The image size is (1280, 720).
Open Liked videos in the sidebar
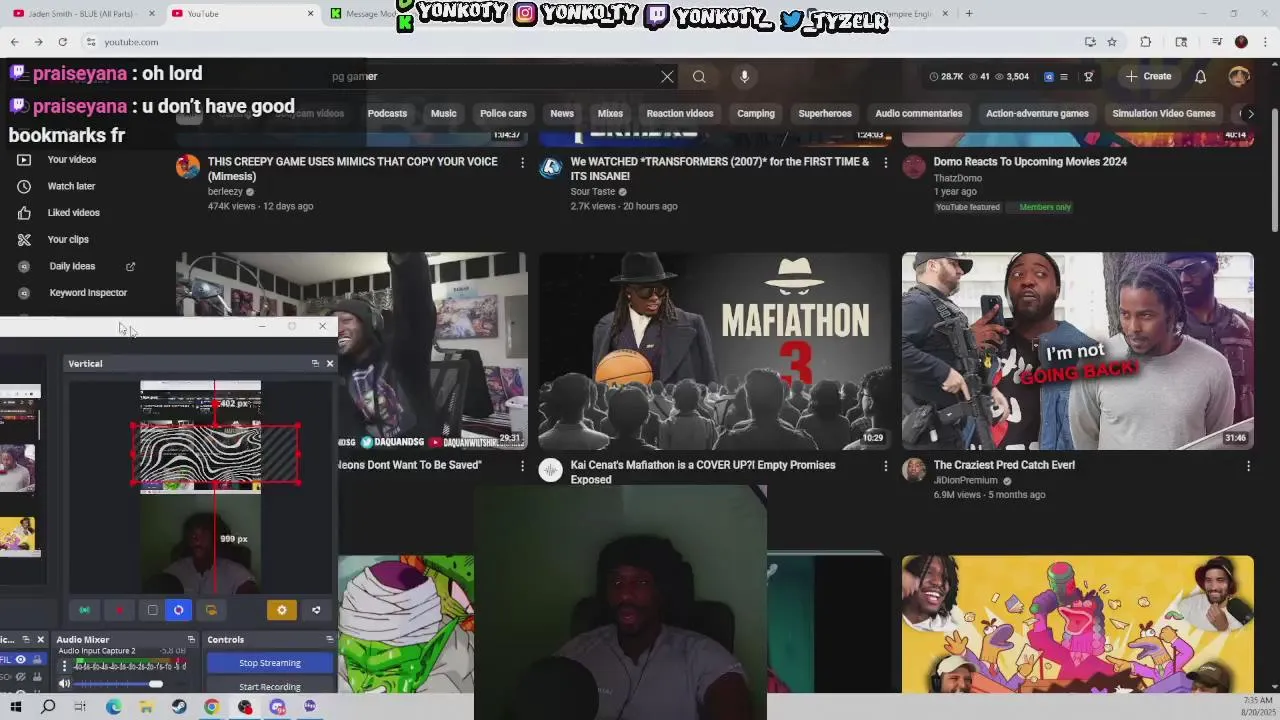click(72, 213)
